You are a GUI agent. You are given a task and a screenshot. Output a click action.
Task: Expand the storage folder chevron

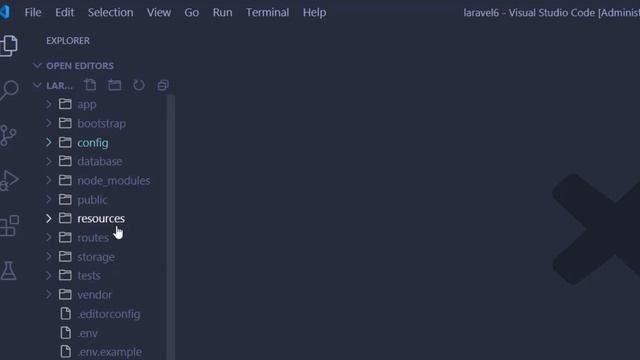pyautogui.click(x=49, y=256)
